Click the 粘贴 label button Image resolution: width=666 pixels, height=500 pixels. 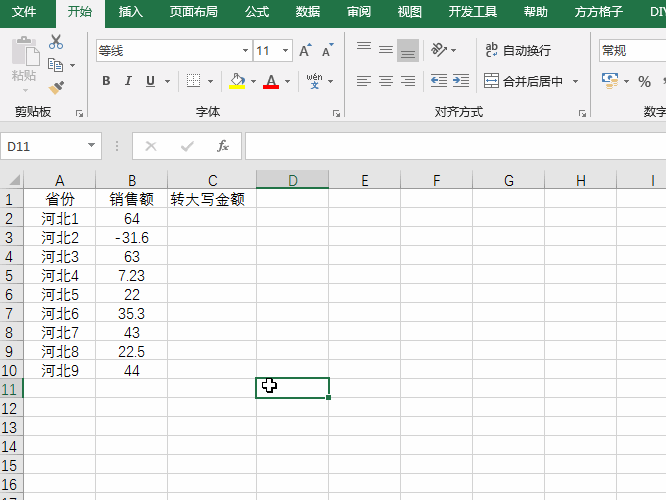pos(24,76)
